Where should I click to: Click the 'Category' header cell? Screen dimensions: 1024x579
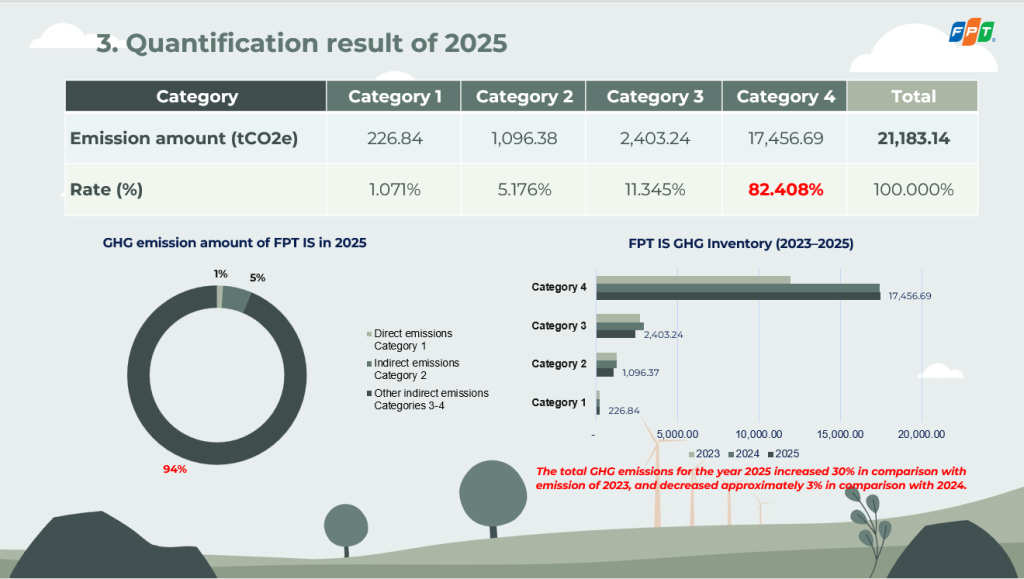pos(196,96)
